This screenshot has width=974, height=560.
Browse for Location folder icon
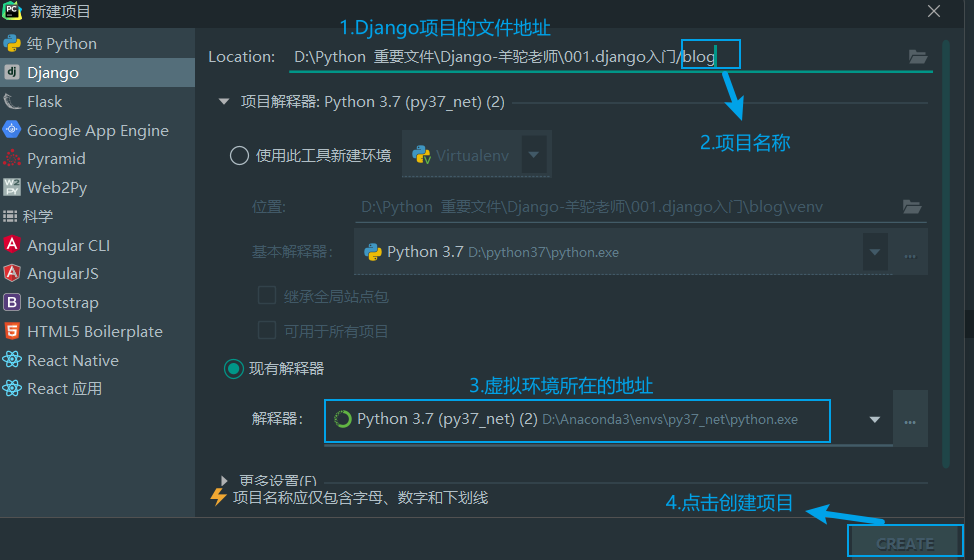coord(917,57)
